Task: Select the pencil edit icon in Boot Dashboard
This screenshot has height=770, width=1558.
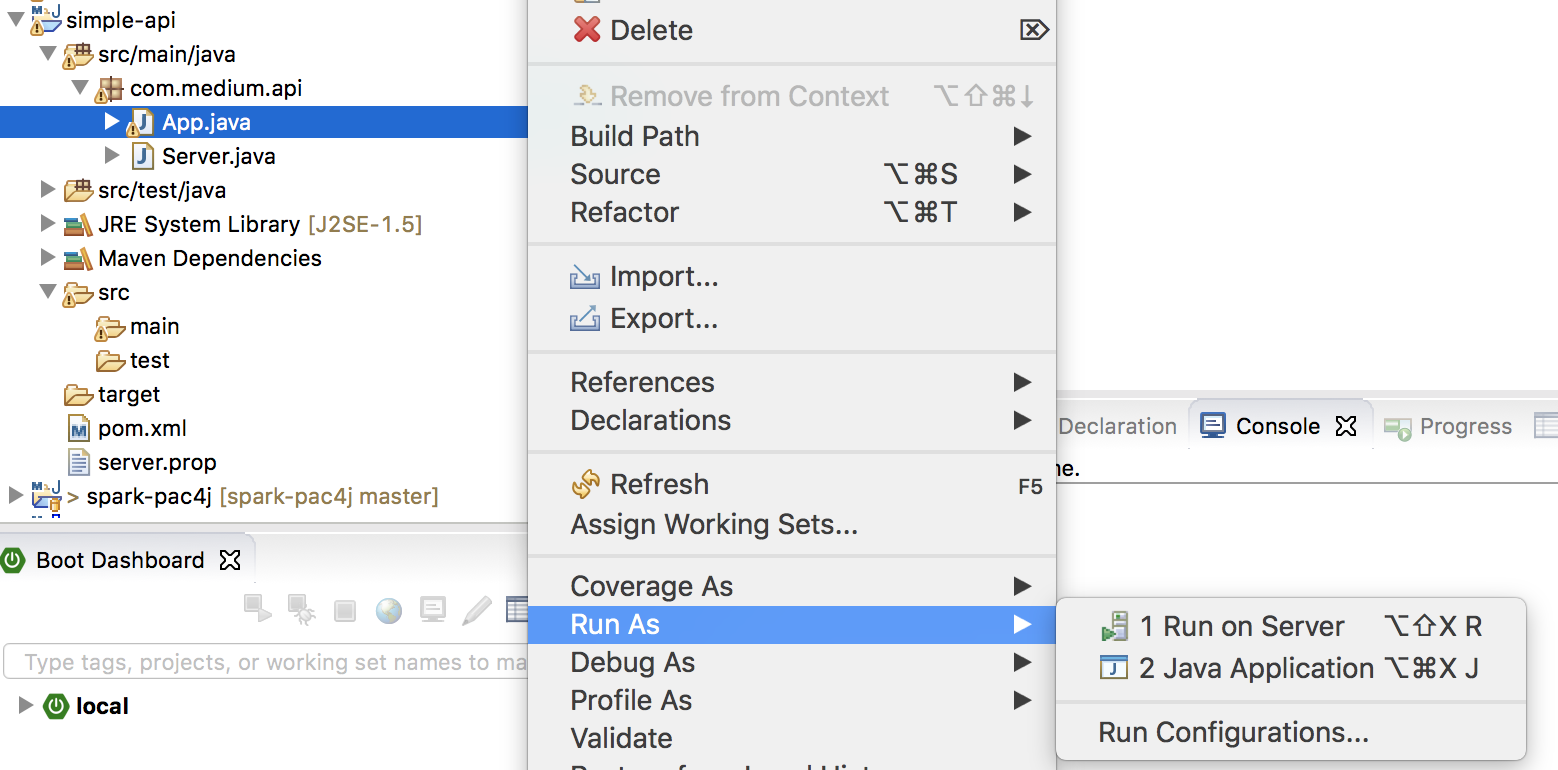Action: click(476, 609)
